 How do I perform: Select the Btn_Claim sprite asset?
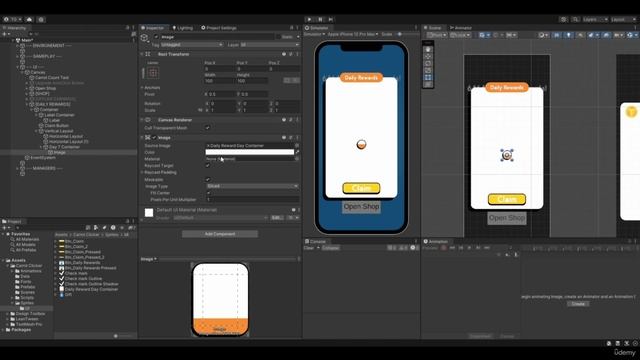point(74,241)
